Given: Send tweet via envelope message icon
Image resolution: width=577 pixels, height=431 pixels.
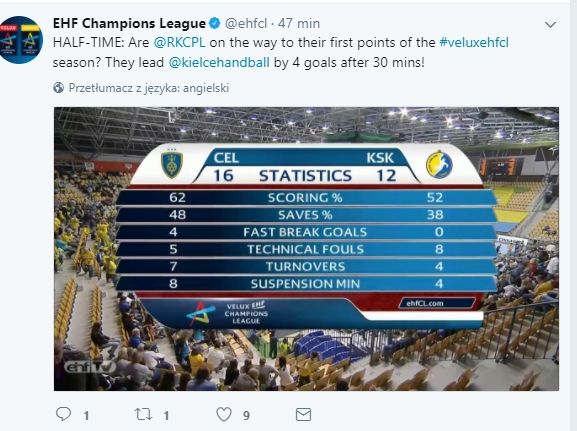Looking at the screenshot, I should click(304, 415).
